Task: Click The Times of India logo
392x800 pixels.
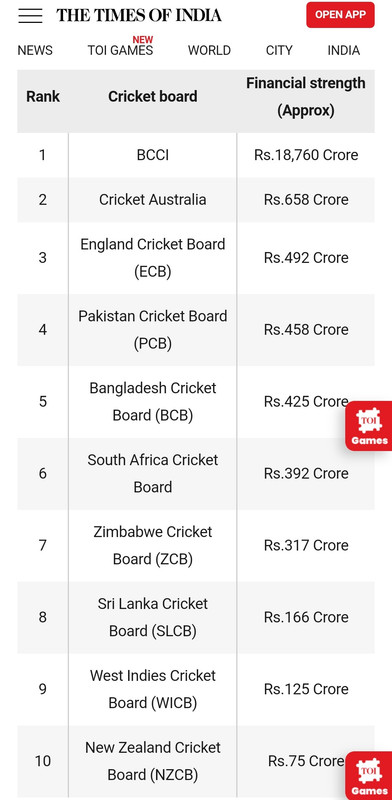Action: coord(139,15)
